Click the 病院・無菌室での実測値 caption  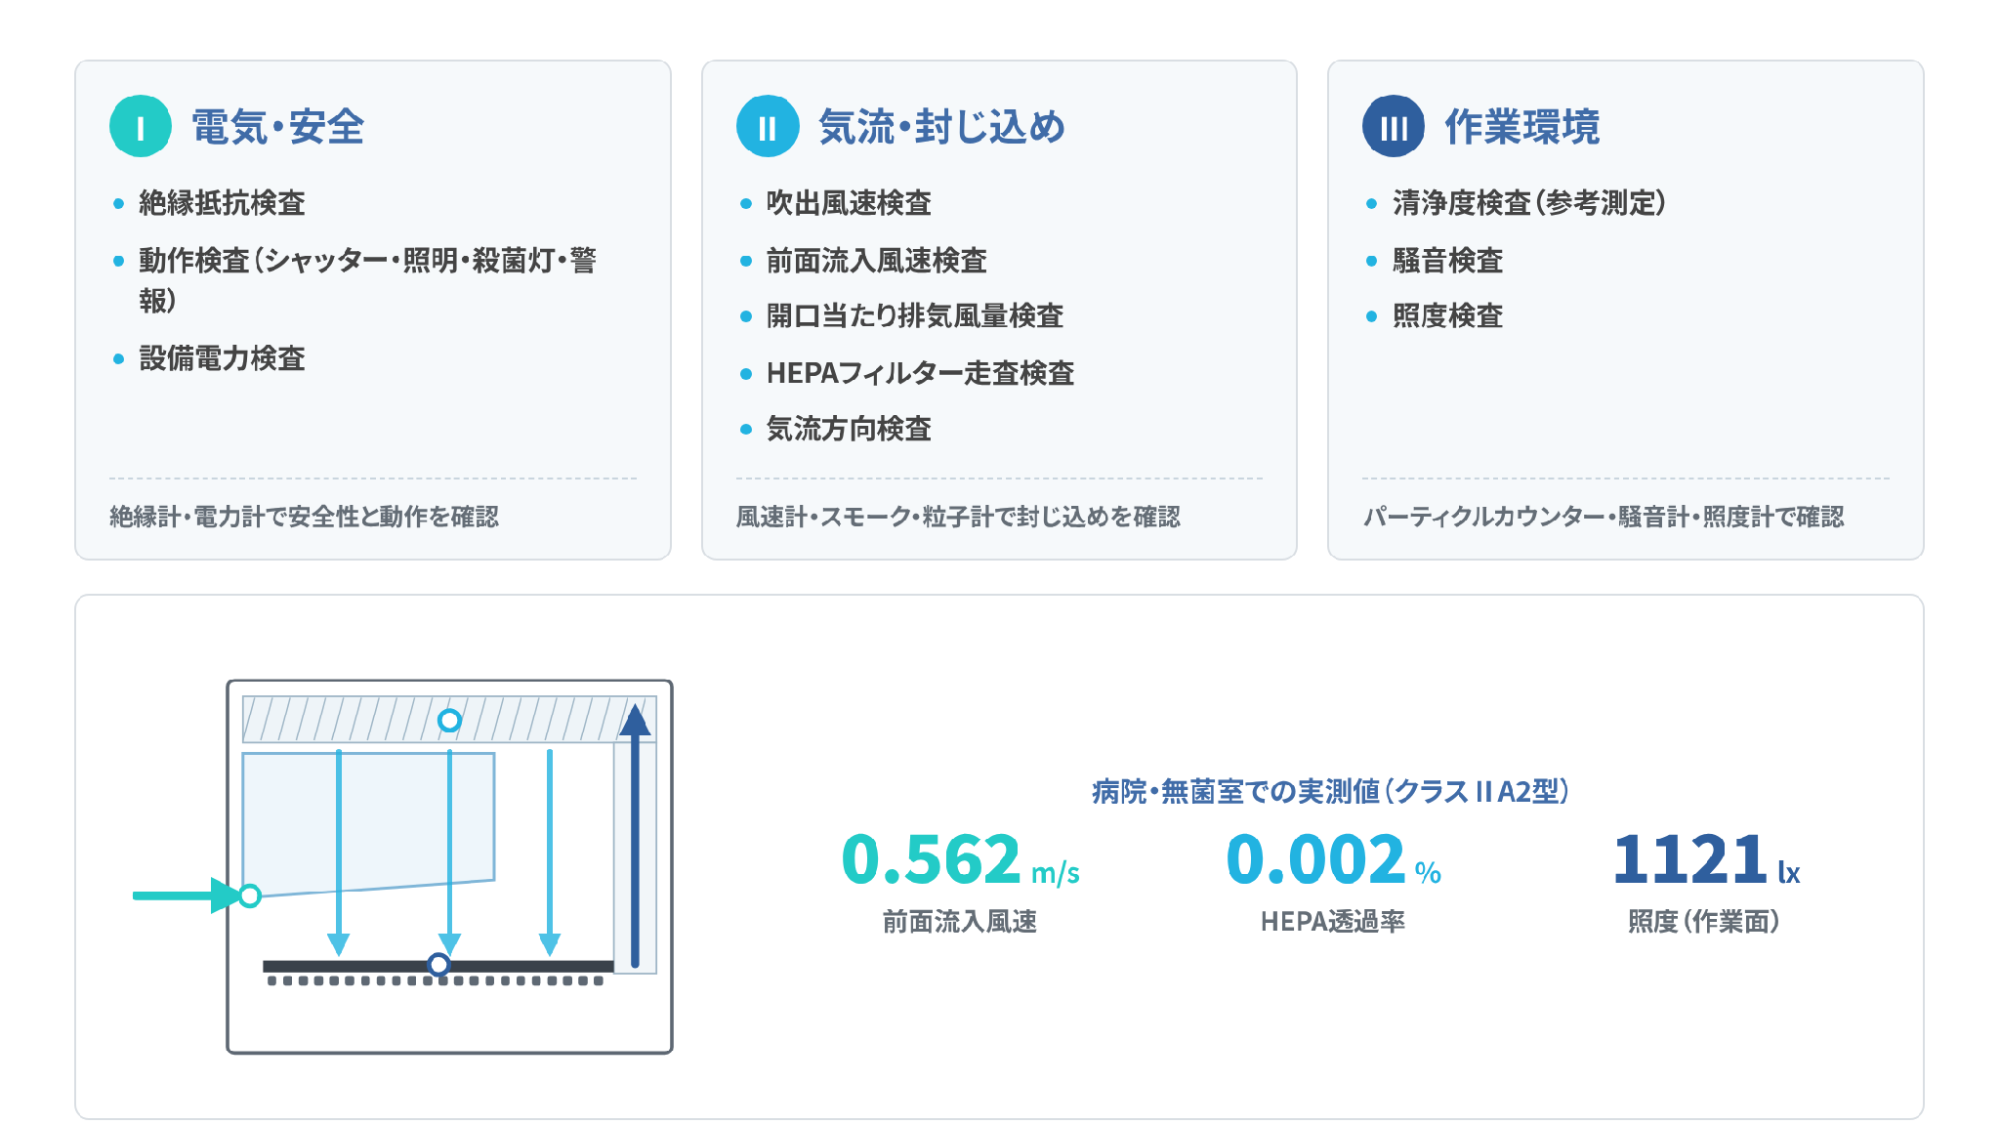tap(1330, 792)
